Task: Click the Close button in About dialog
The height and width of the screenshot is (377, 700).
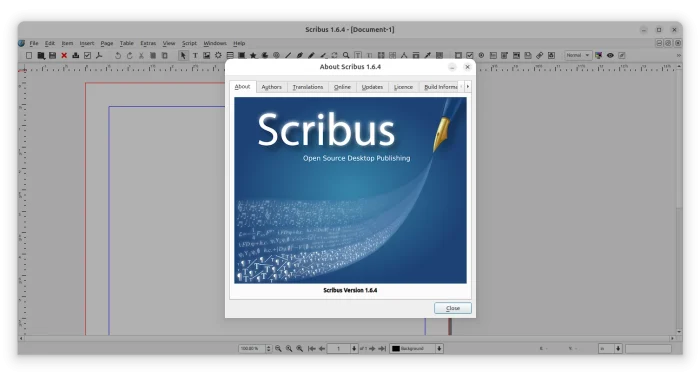Action: [453, 308]
